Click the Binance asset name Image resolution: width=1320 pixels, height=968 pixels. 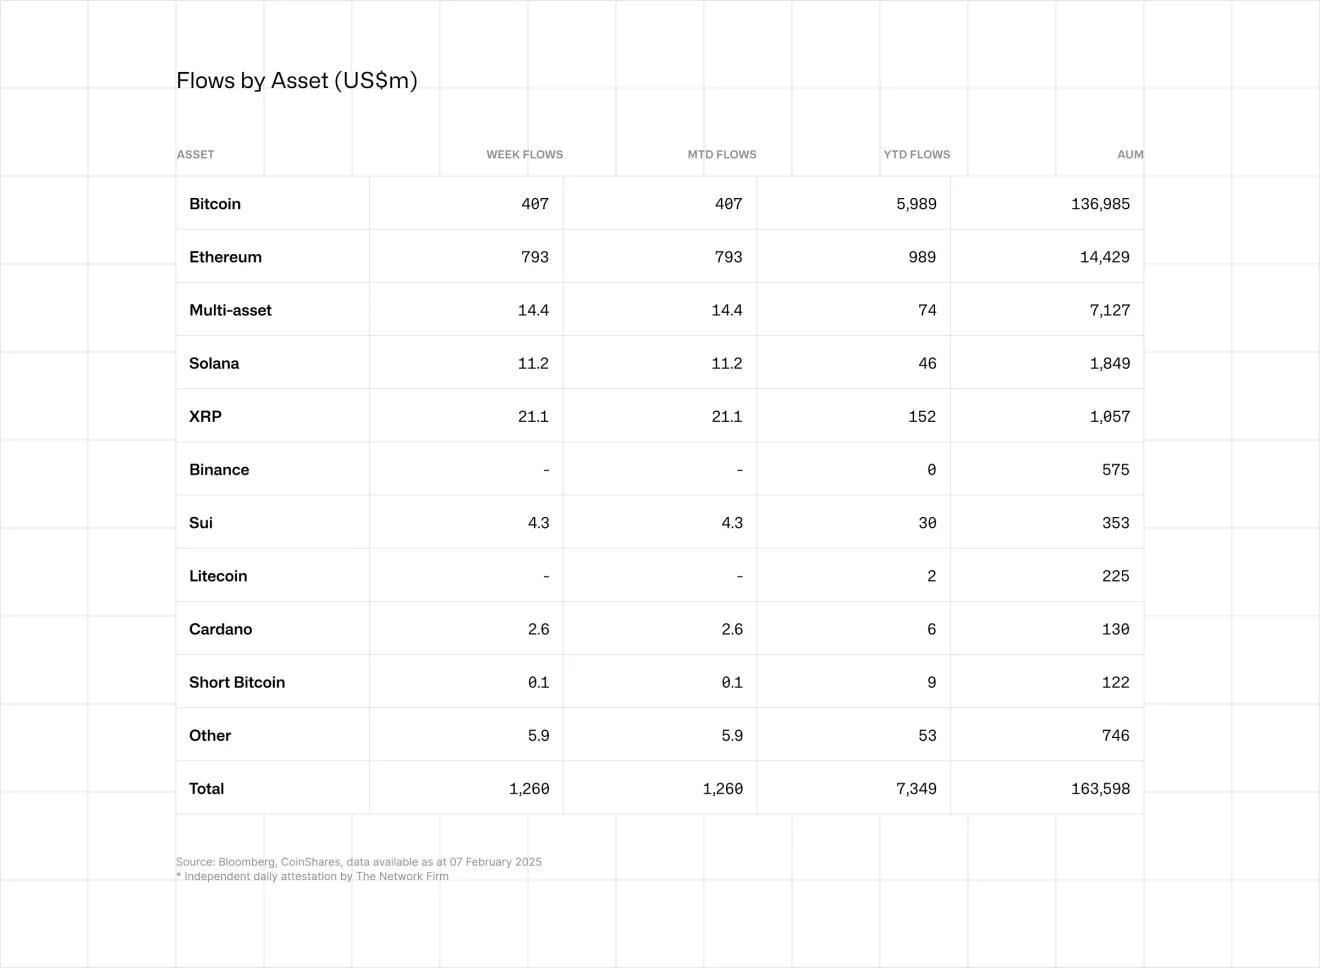click(x=219, y=470)
